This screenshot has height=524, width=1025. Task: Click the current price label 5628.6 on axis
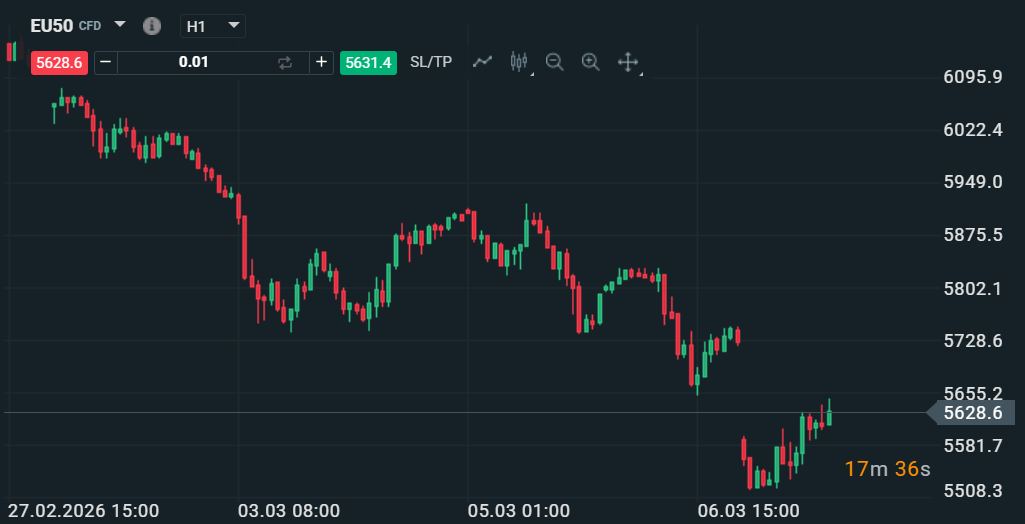(973, 413)
